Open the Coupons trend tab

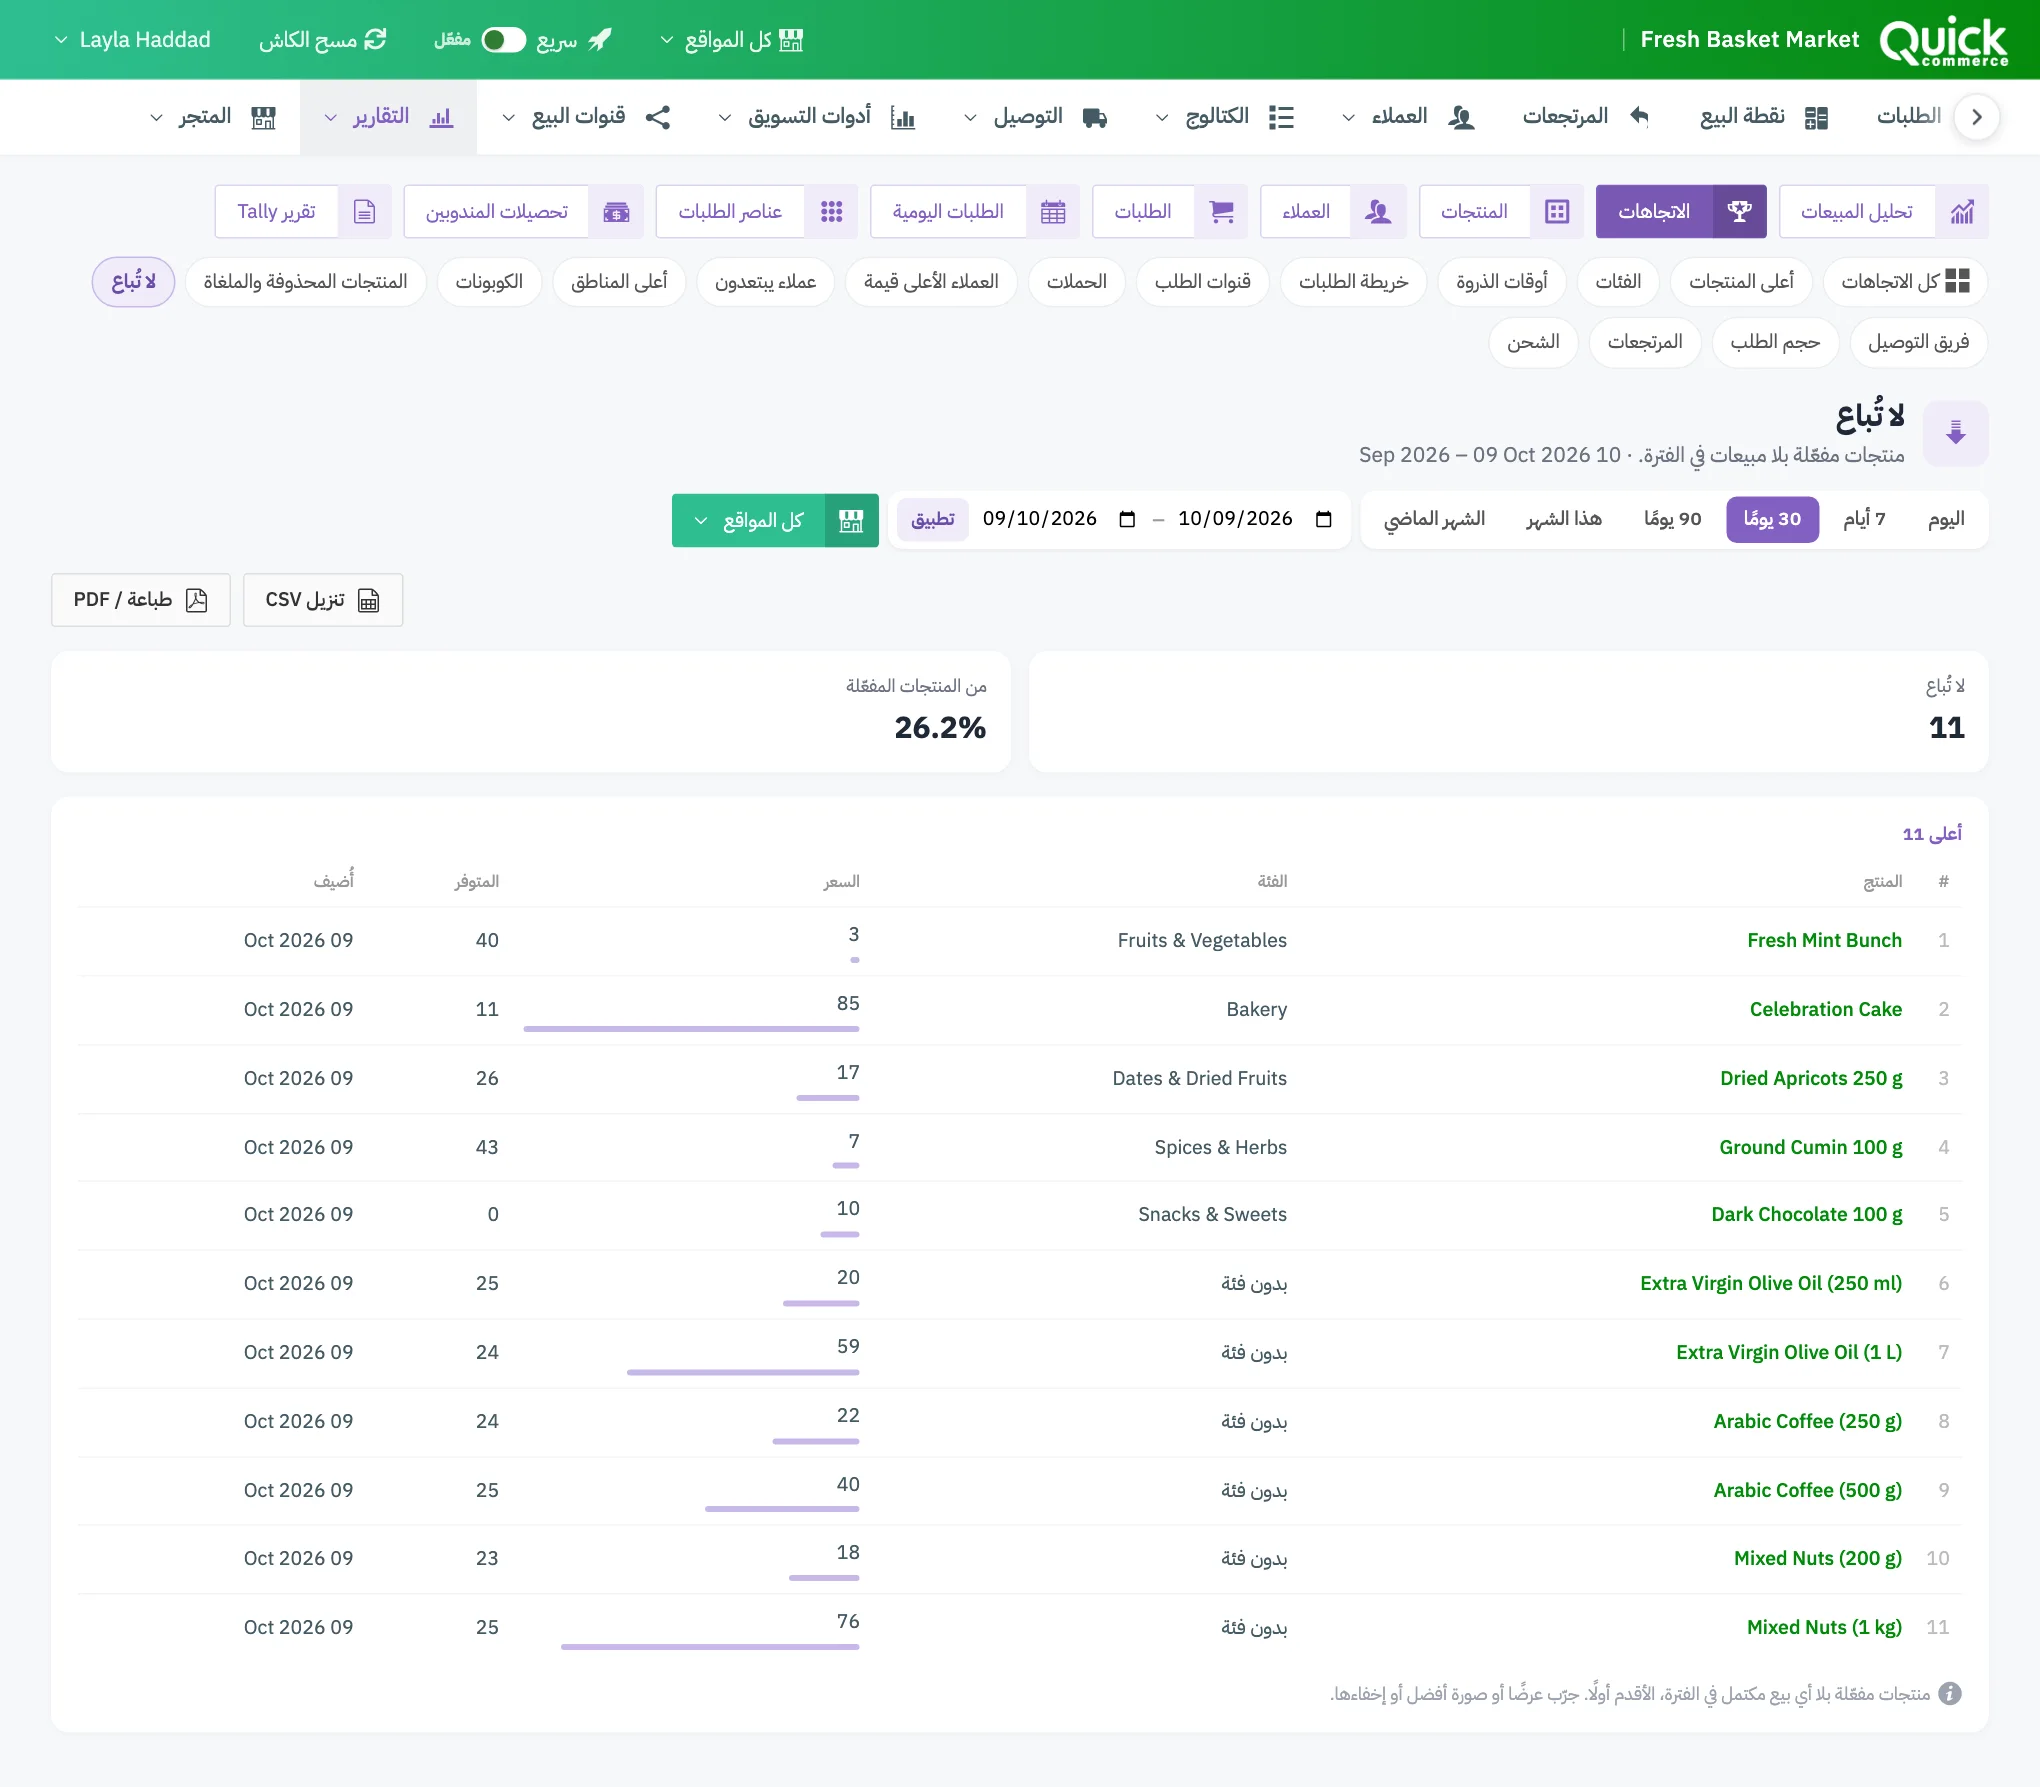tap(489, 282)
